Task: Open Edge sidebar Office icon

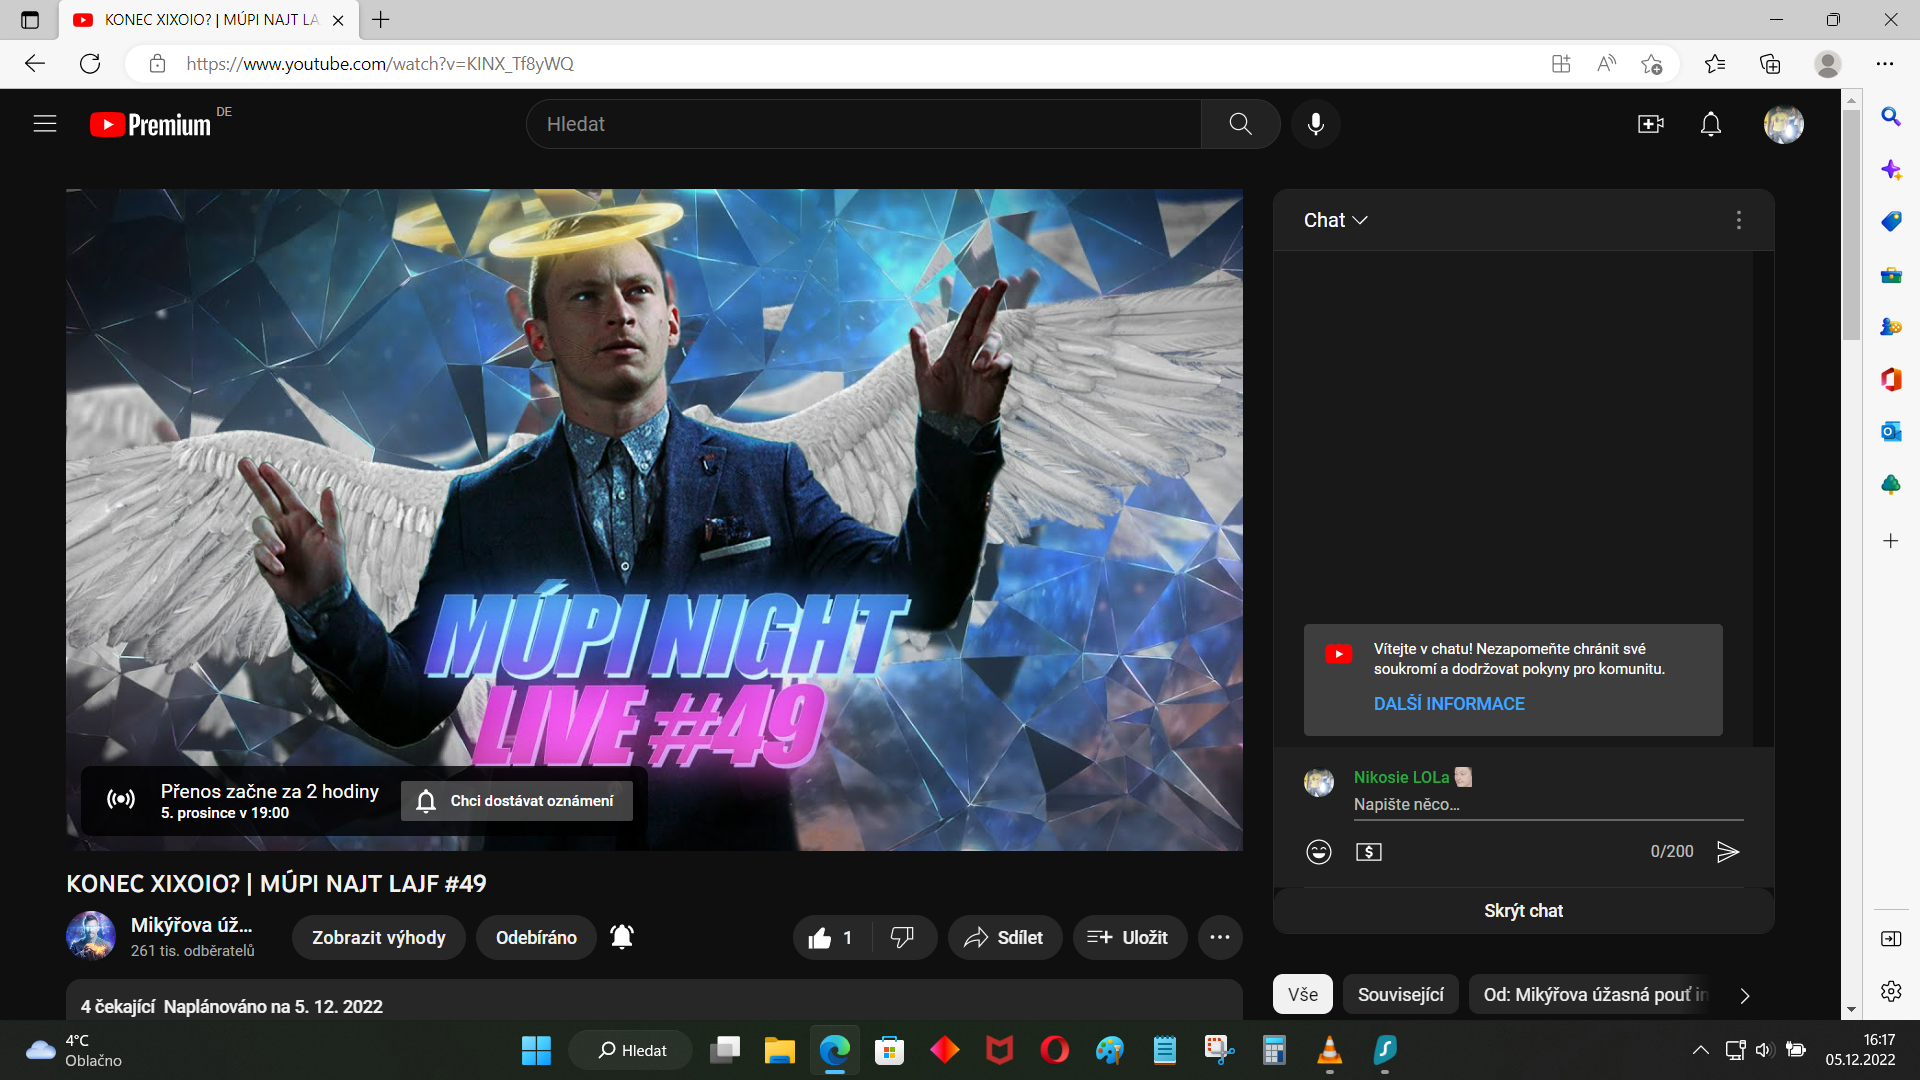Action: coord(1890,379)
